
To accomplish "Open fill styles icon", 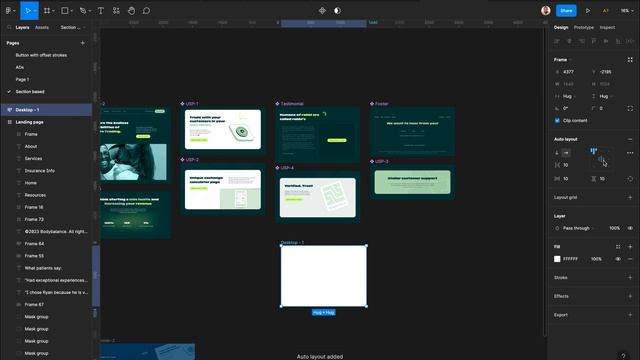I will (x=618, y=247).
